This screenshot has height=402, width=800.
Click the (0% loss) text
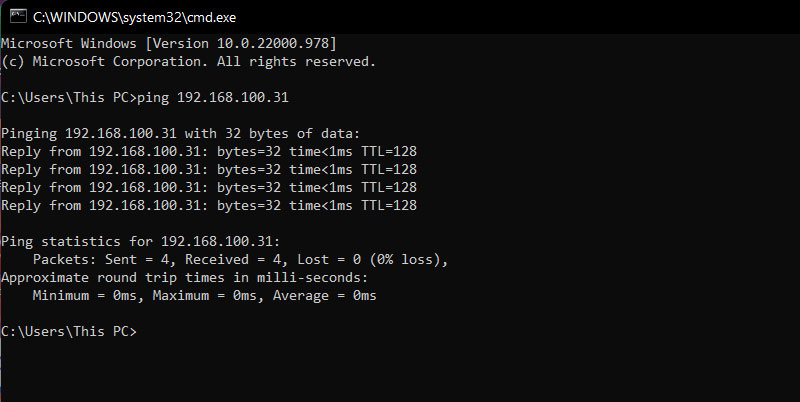point(405,260)
